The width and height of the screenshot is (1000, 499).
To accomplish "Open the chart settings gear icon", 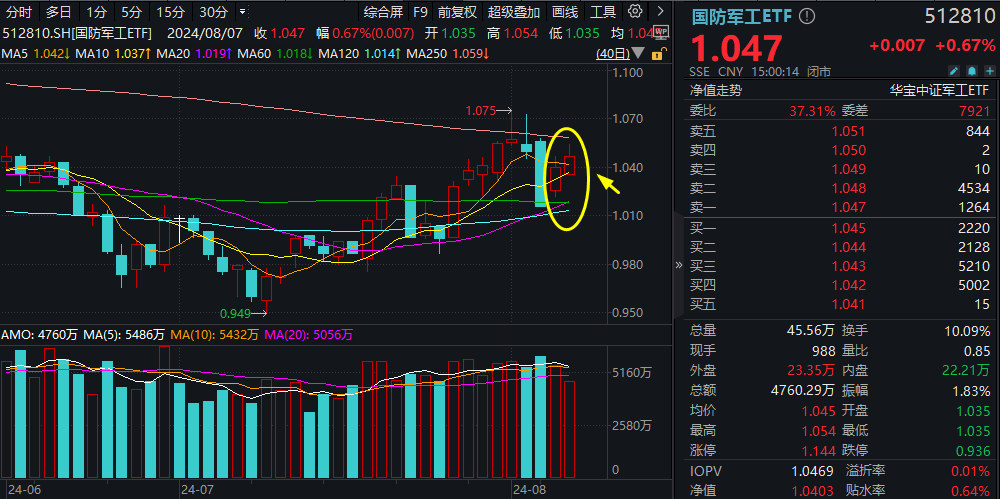I will pyautogui.click(x=635, y=12).
